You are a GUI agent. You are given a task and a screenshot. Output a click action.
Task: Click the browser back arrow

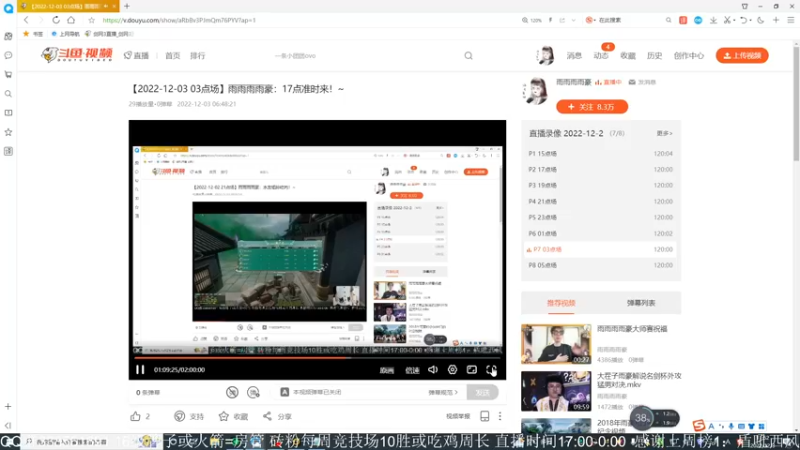[26, 20]
